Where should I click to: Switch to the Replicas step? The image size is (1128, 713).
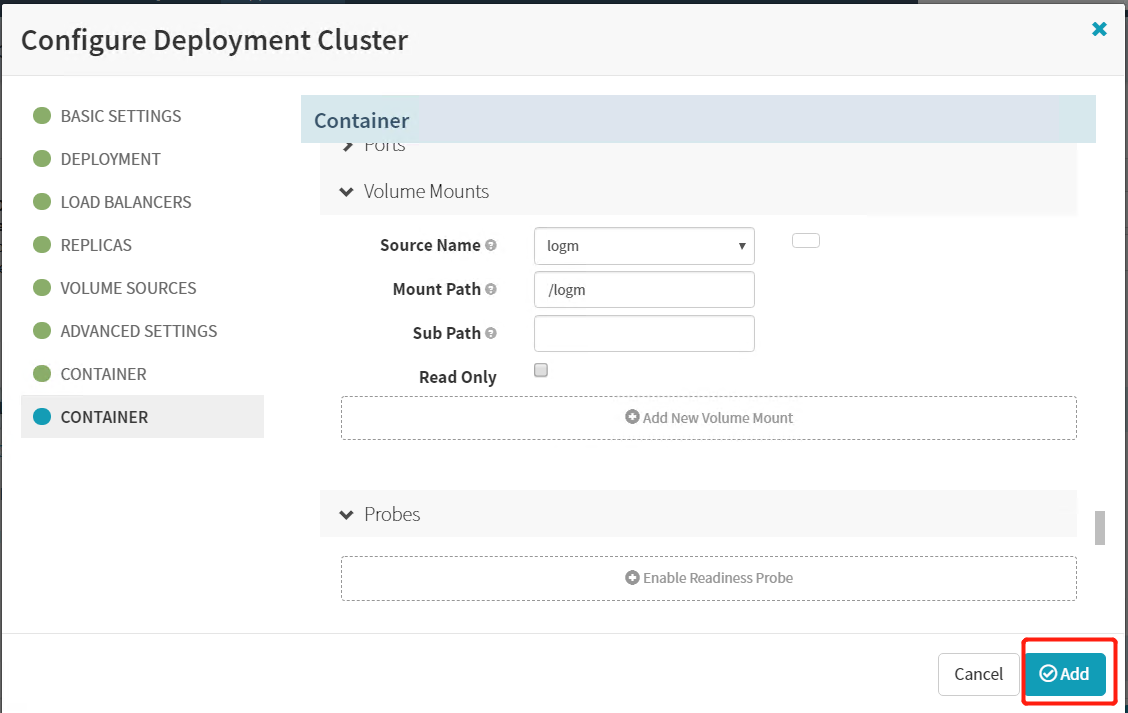point(96,245)
